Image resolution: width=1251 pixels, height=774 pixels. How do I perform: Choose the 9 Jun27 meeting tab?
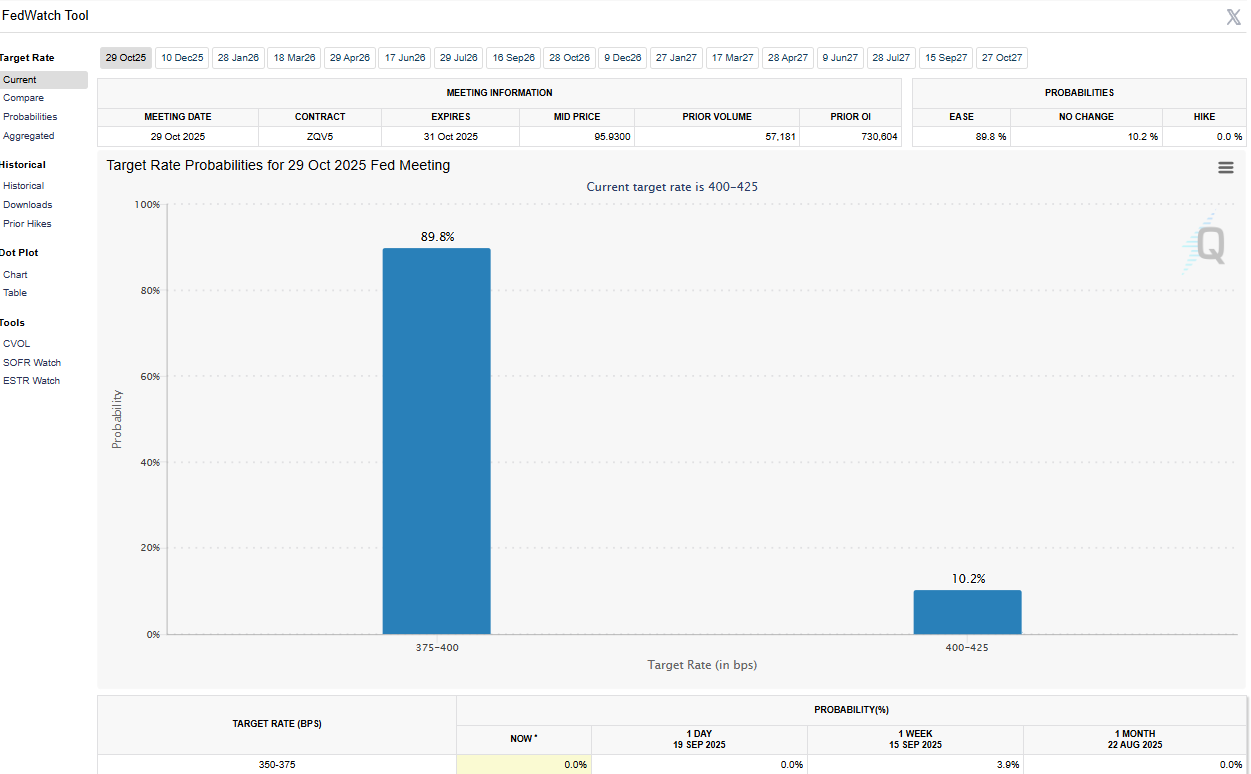841,58
